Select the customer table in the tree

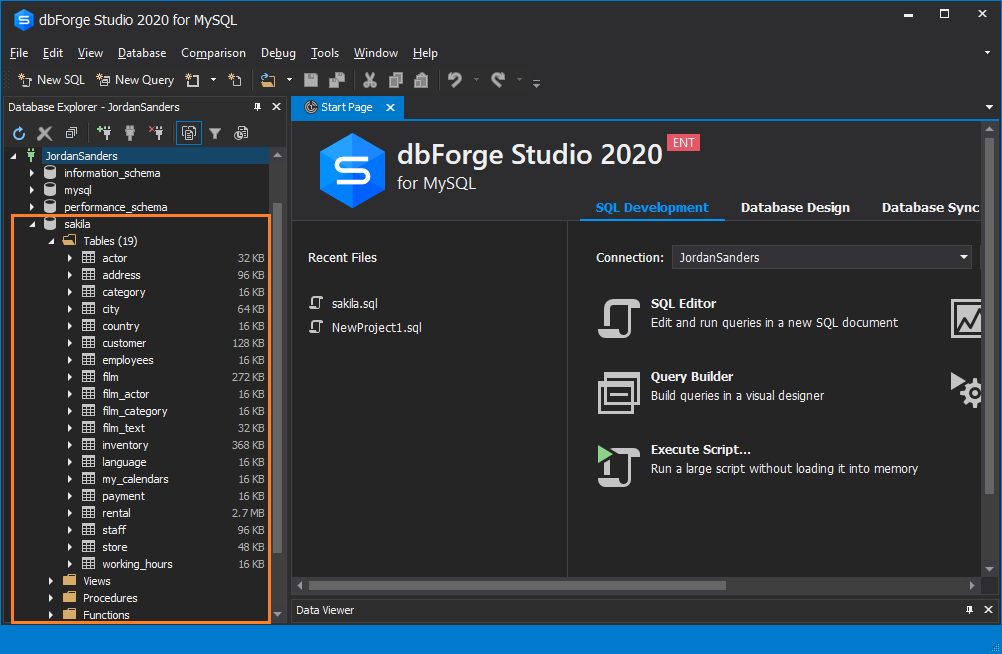coord(124,343)
